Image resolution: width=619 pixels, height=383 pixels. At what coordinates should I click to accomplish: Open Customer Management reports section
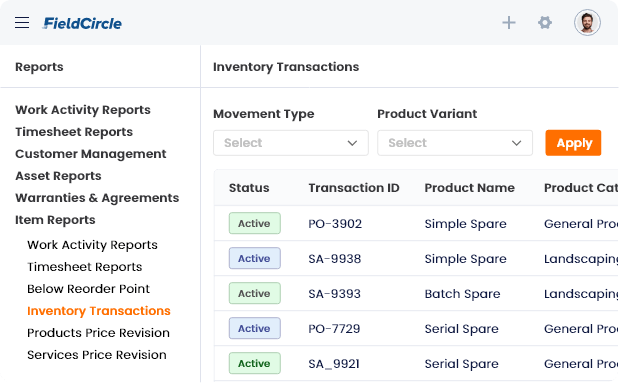point(91,154)
